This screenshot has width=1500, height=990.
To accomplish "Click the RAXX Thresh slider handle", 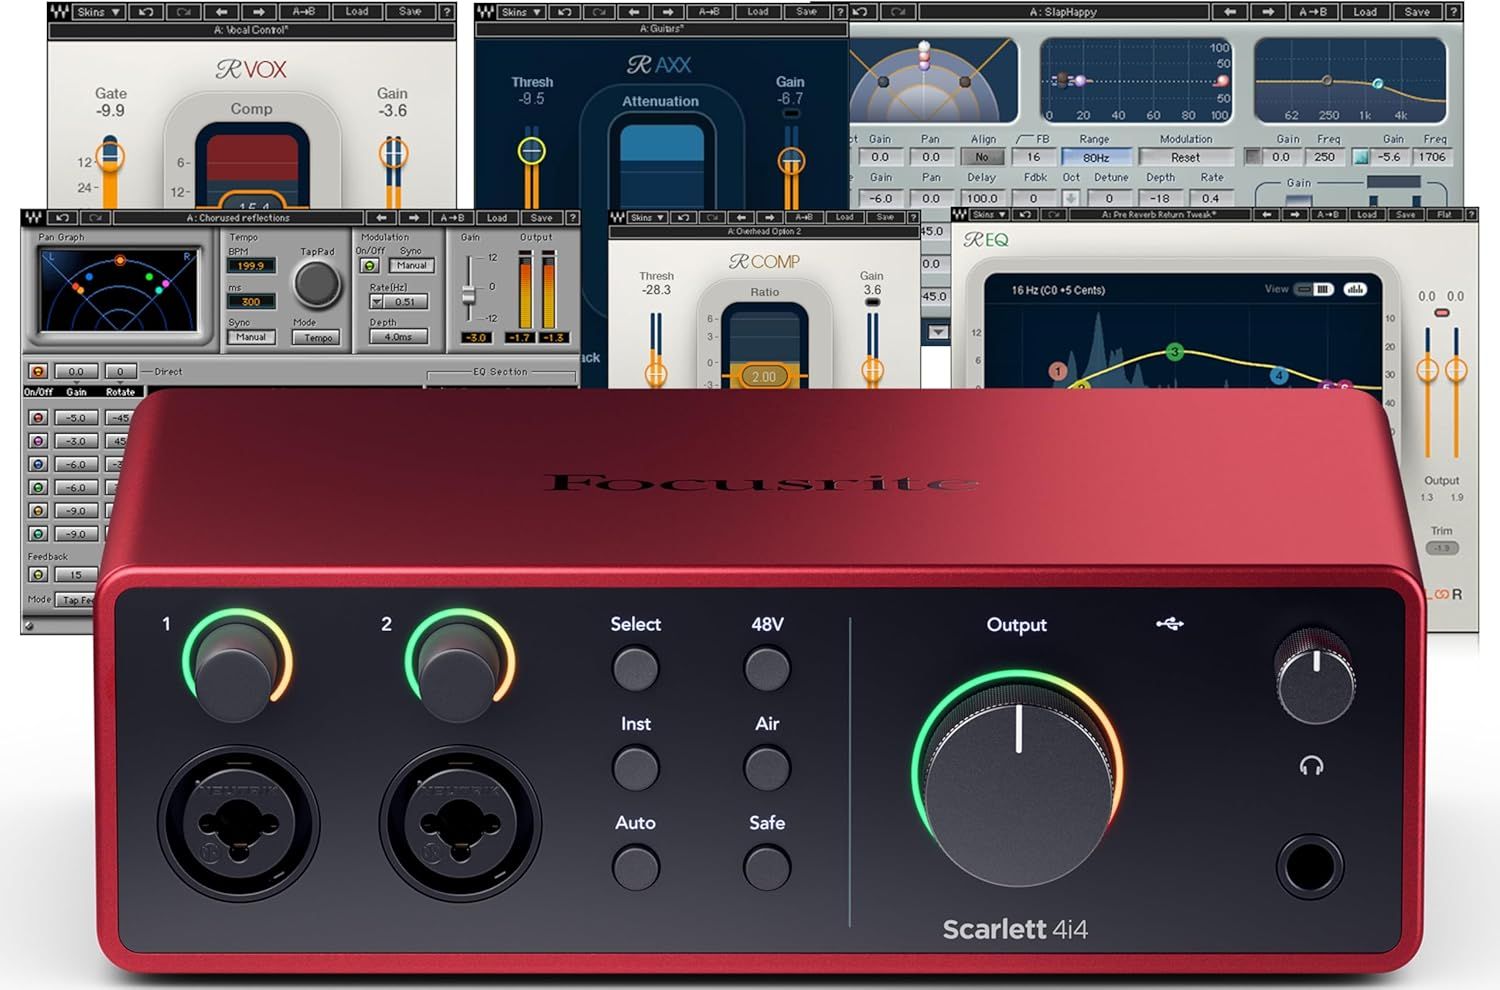I will [531, 151].
